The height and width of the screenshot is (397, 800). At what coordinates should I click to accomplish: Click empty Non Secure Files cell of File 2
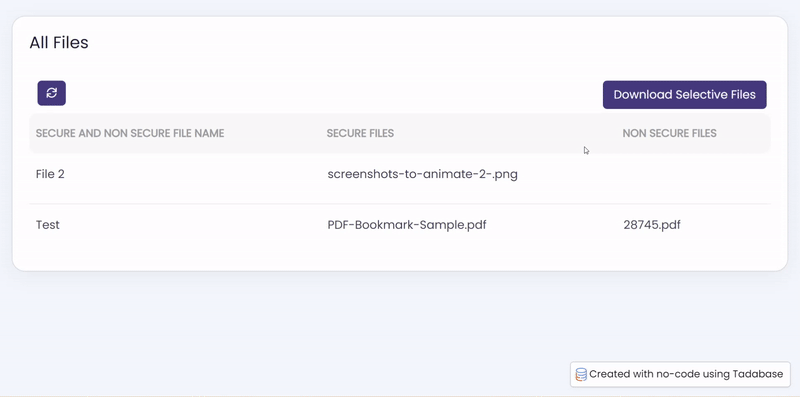coord(694,174)
